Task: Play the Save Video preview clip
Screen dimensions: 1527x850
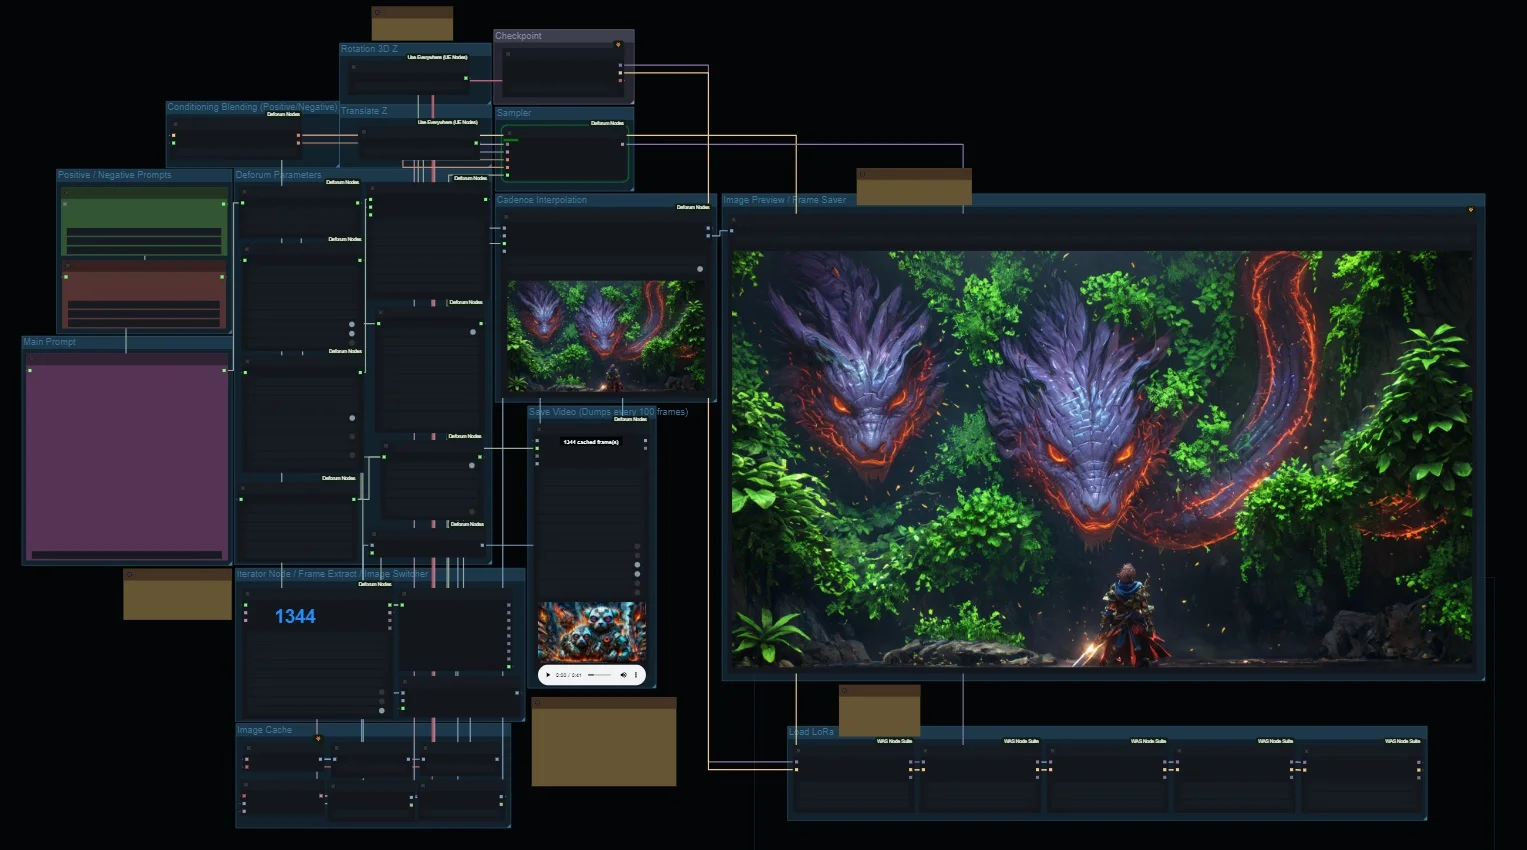Action: coord(548,675)
